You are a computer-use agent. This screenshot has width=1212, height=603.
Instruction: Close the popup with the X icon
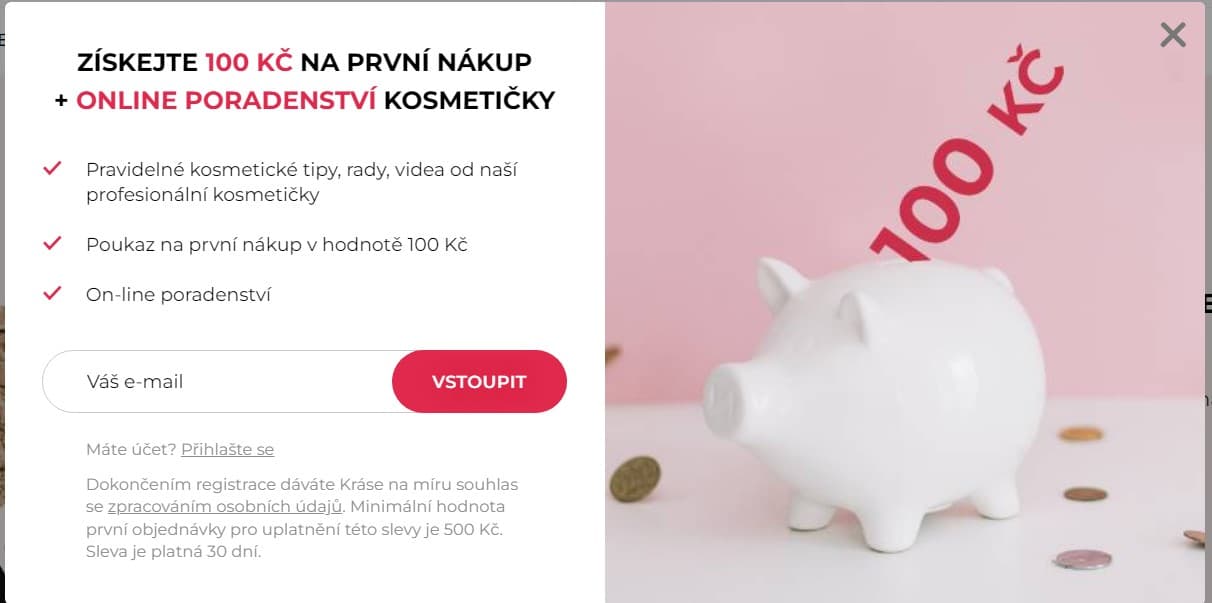click(x=1172, y=35)
